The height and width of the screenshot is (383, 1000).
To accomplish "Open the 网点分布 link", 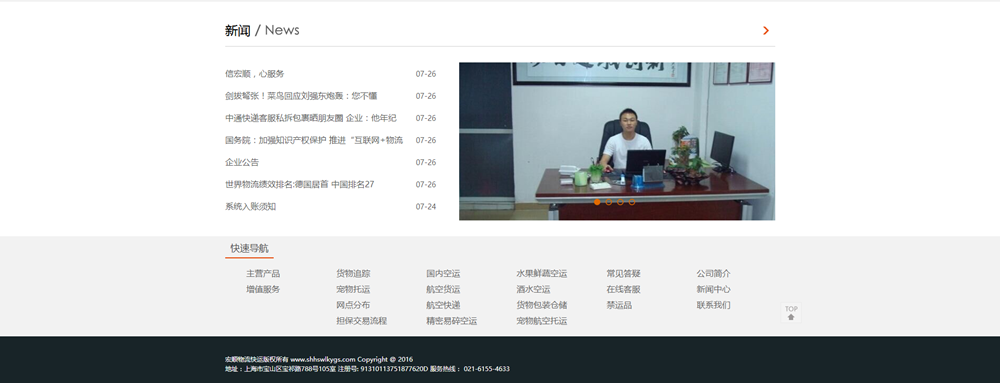I will pyautogui.click(x=353, y=305).
